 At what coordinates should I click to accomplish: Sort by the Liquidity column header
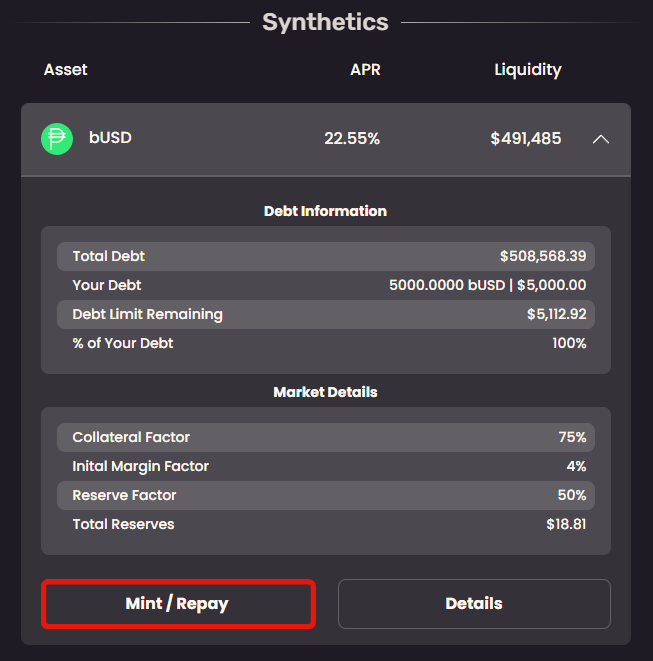527,70
